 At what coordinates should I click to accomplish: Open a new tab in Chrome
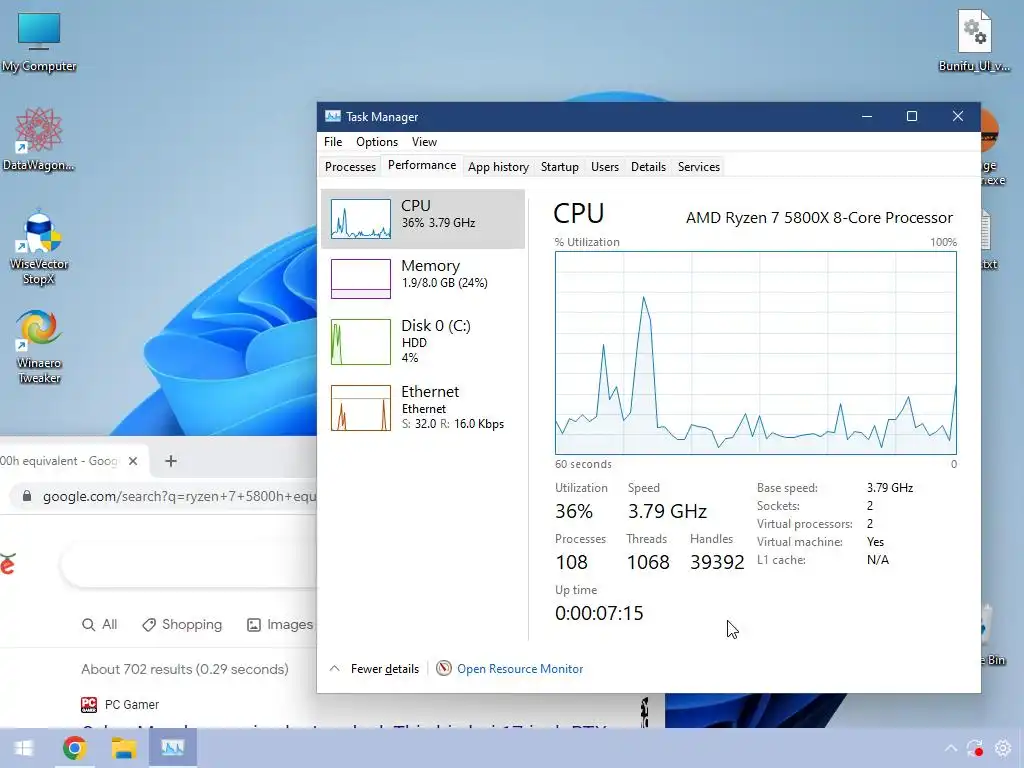(x=171, y=461)
